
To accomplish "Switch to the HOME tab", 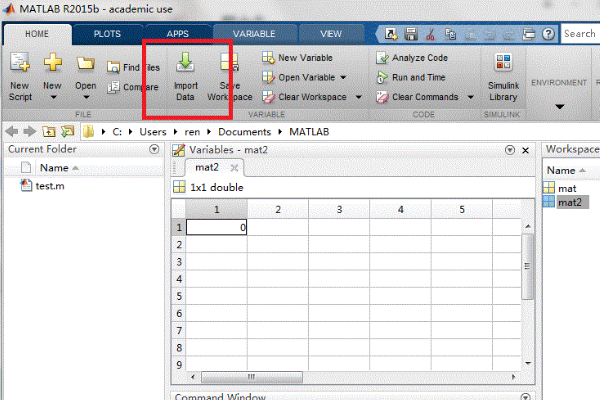I will (x=37, y=34).
